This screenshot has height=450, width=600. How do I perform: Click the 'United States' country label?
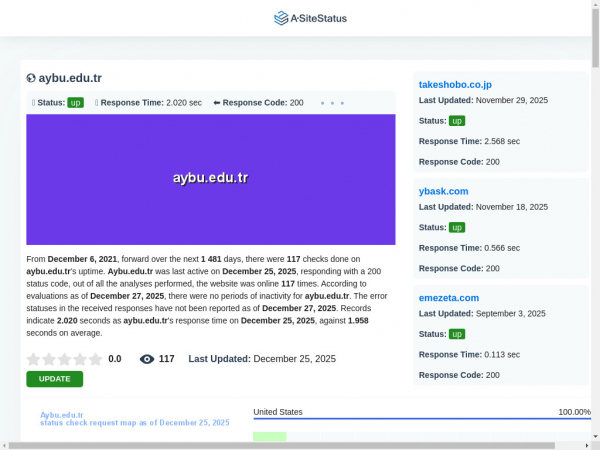point(278,412)
